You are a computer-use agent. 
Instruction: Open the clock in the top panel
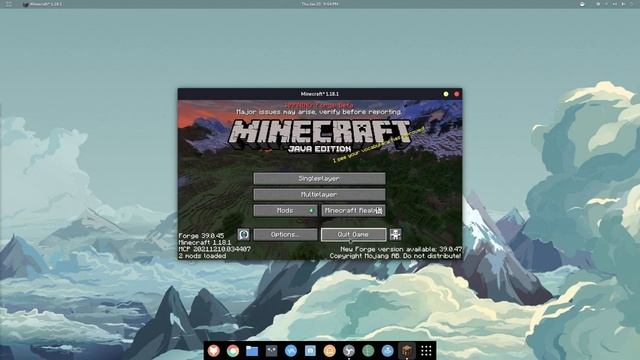pos(320,4)
